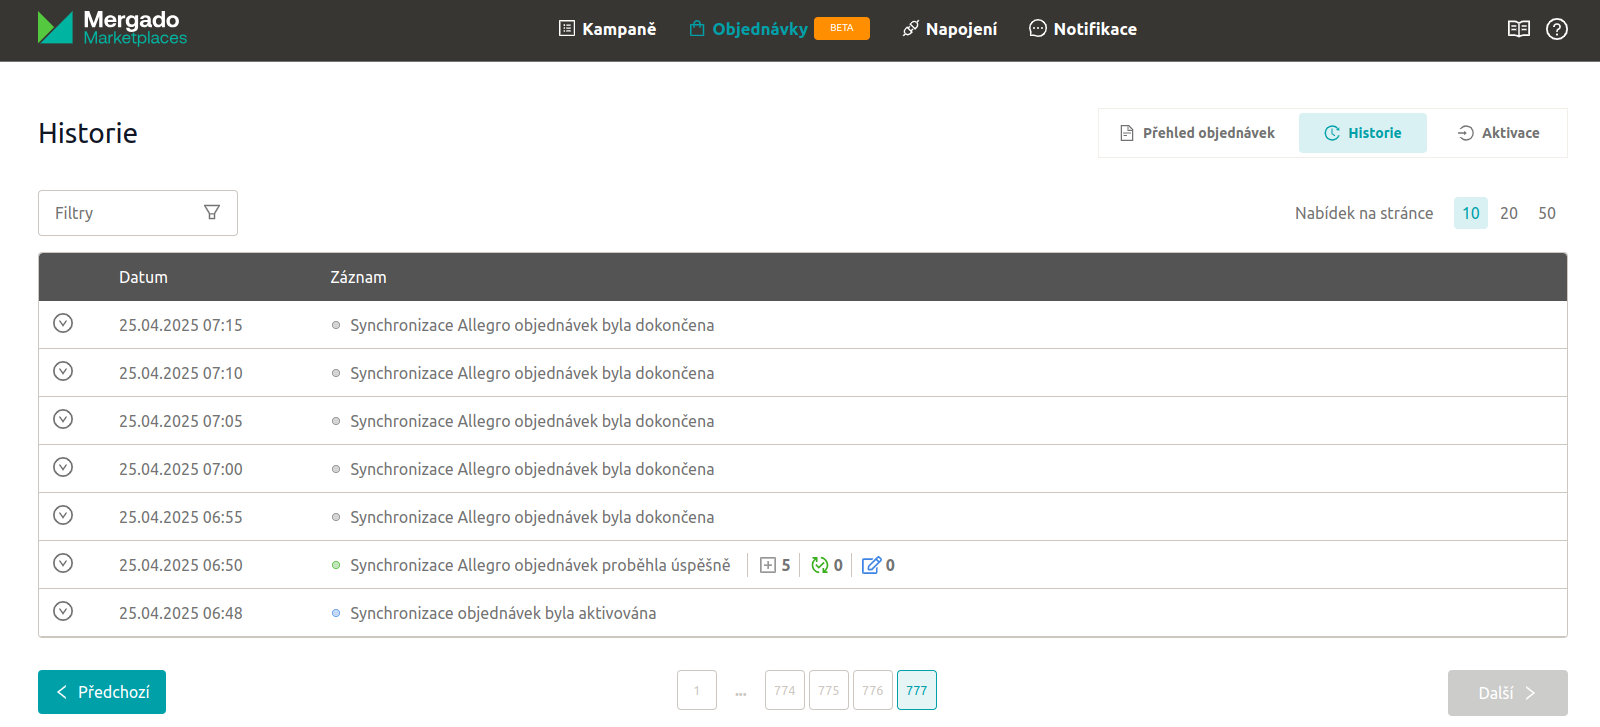Show 50 offers per page

point(1546,213)
